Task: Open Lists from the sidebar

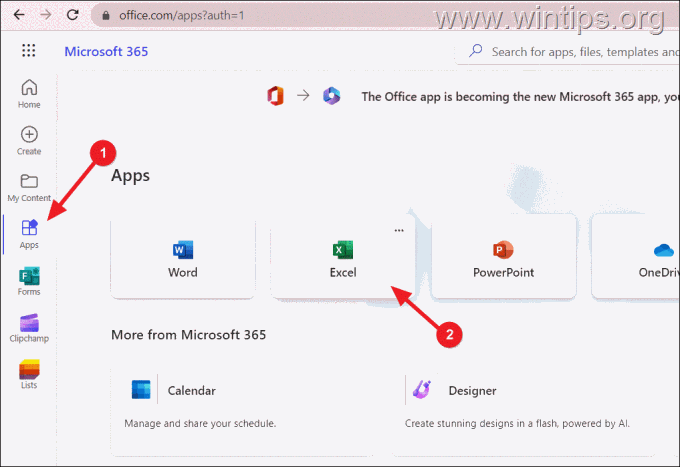Action: tap(29, 374)
